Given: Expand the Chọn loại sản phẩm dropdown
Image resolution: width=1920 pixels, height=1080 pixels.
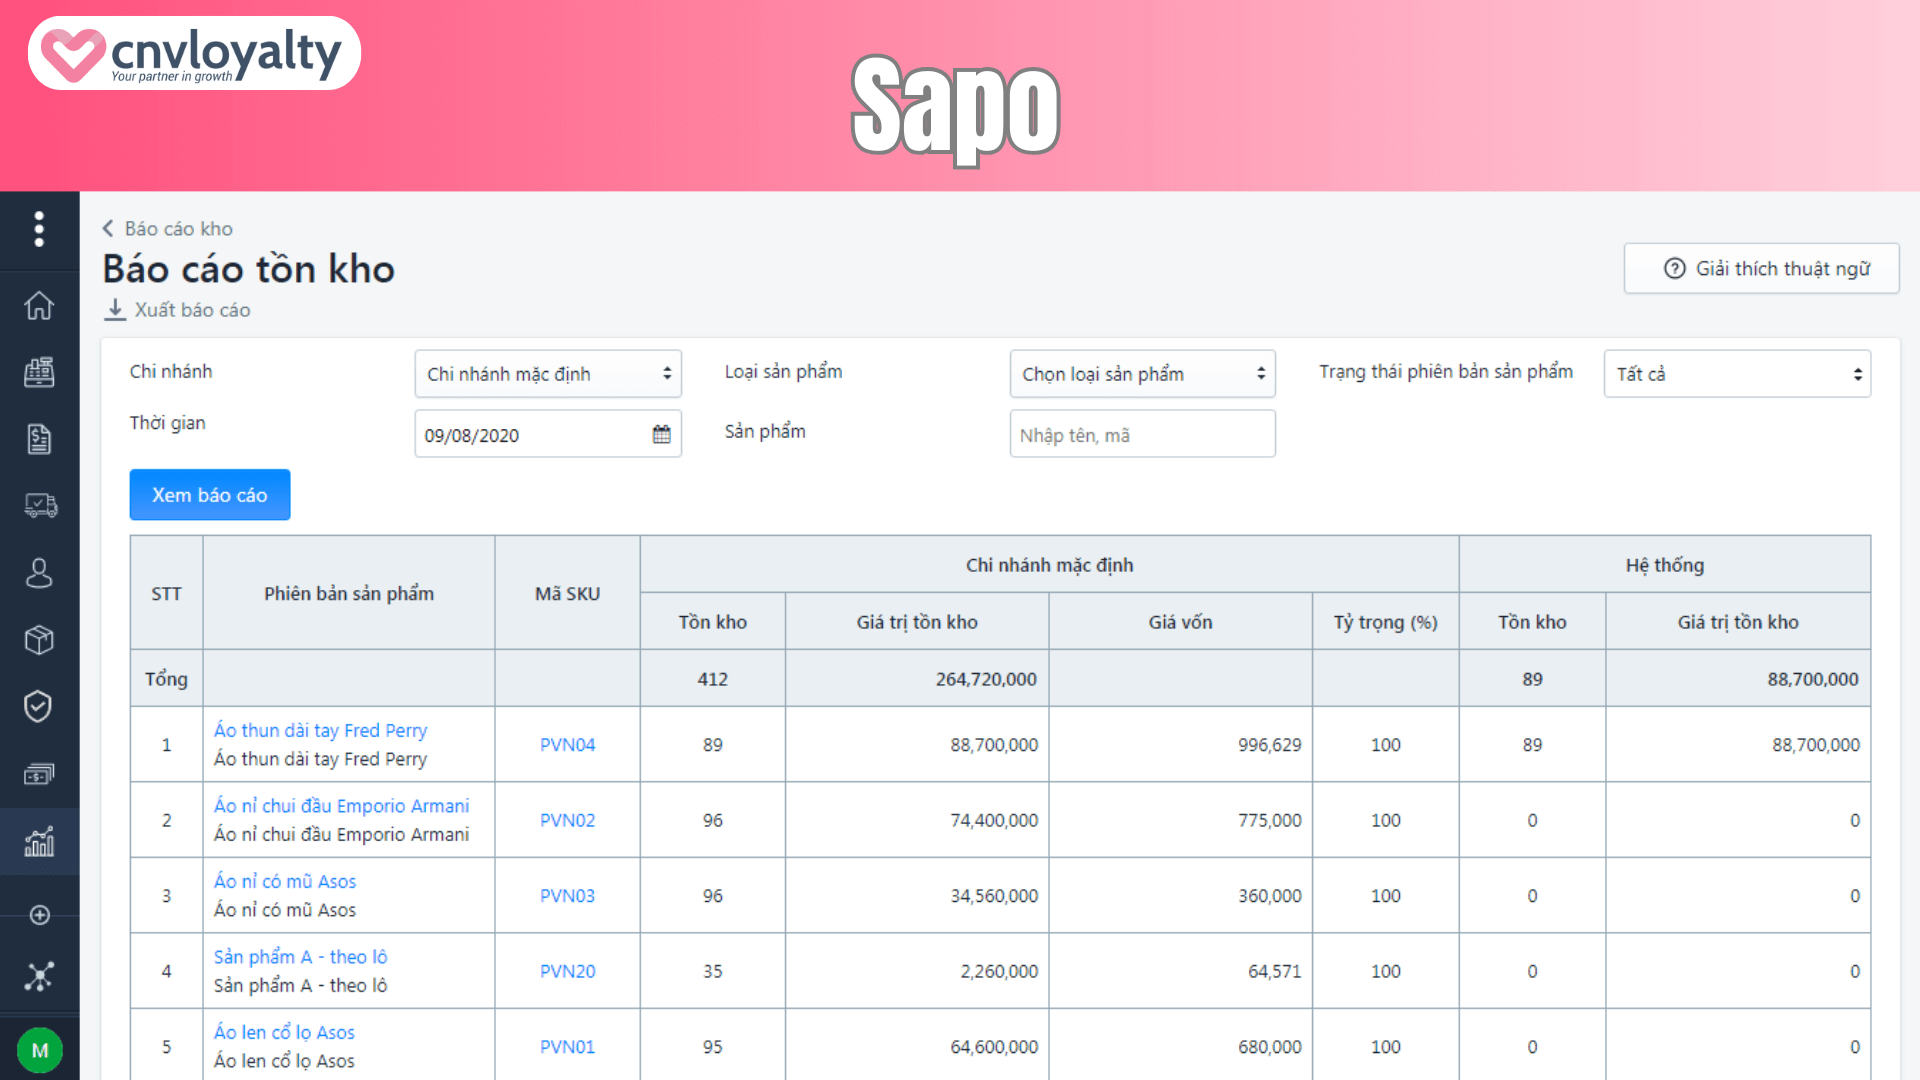Looking at the screenshot, I should click(1142, 373).
